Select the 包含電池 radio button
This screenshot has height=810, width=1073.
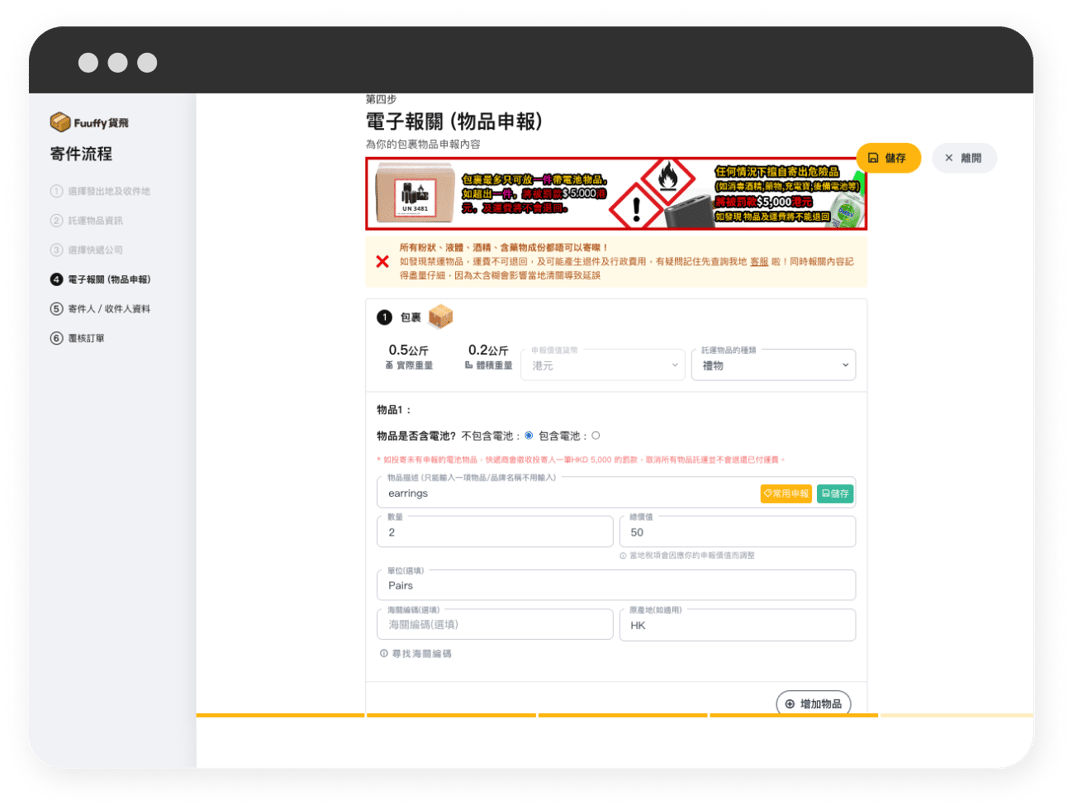596,436
